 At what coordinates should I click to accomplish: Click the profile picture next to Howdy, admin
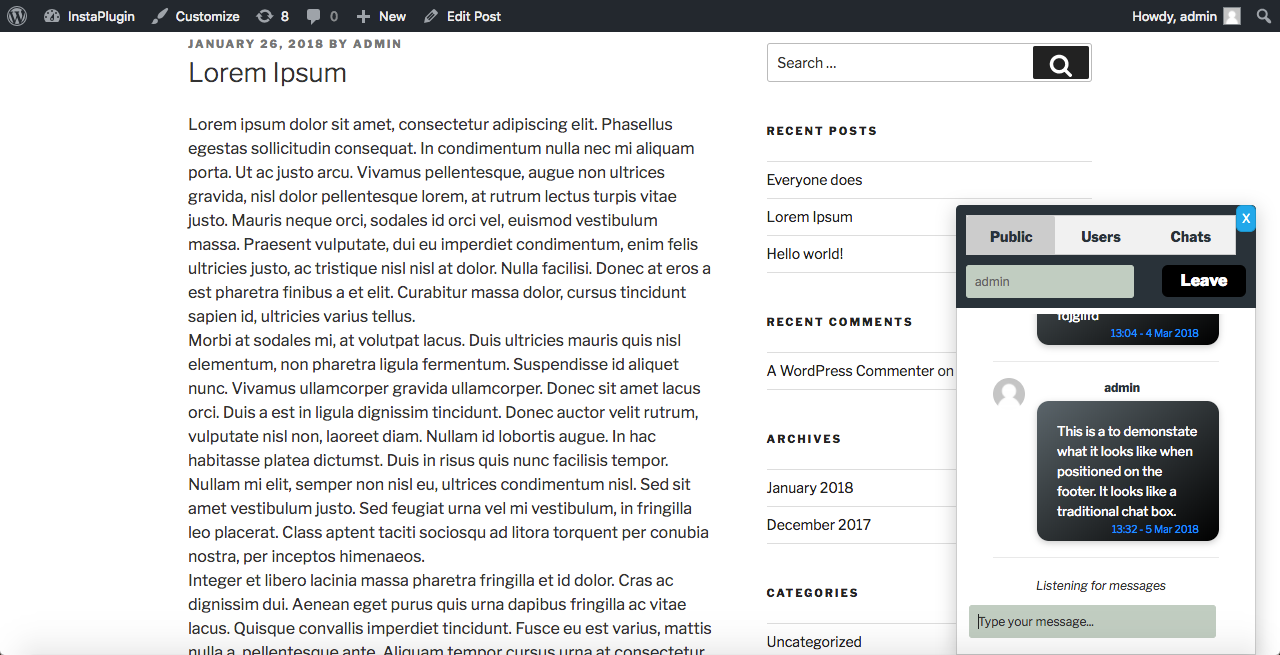point(1232,15)
